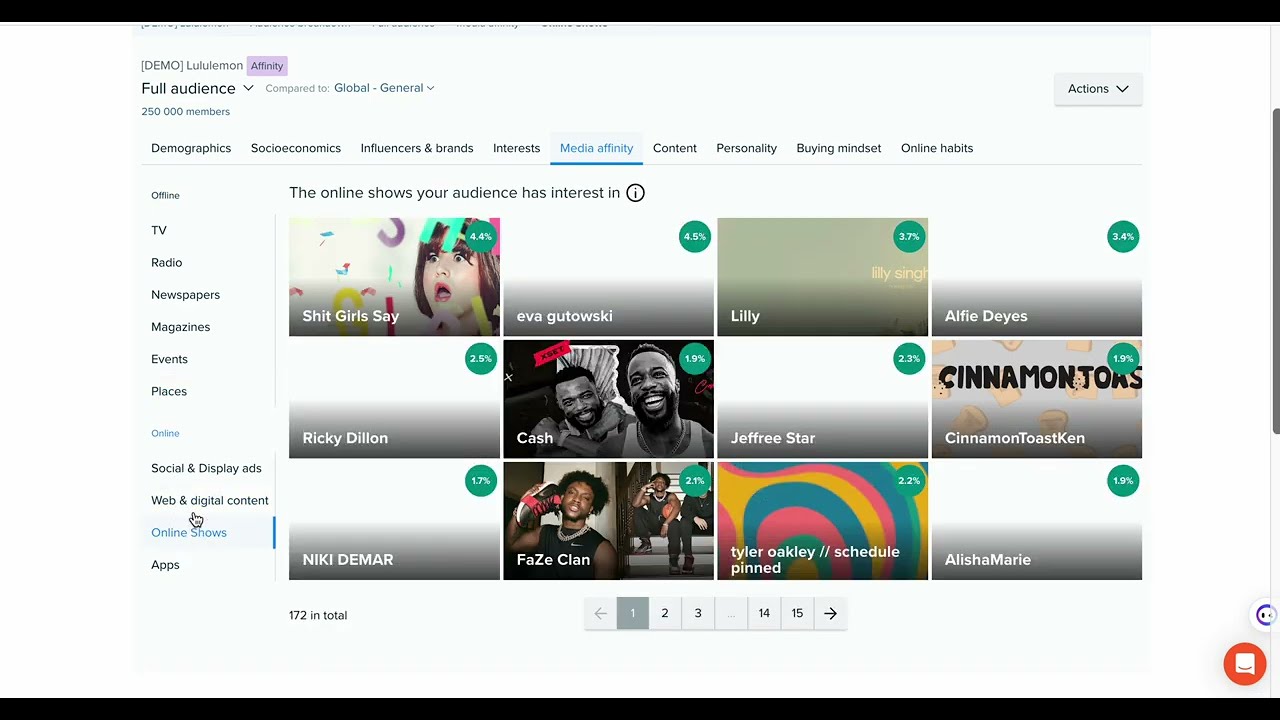Jump to page 15 of results
Screen dimensions: 1280x720
coord(797,613)
